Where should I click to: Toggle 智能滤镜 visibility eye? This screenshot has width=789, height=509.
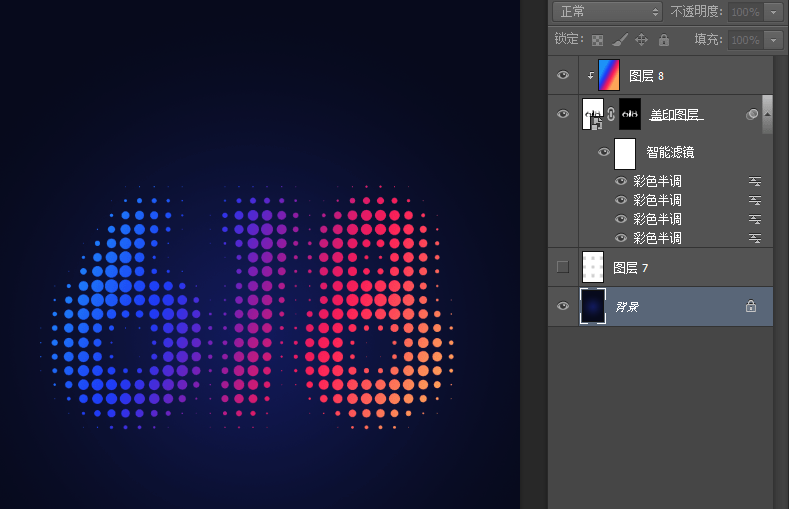pos(604,152)
